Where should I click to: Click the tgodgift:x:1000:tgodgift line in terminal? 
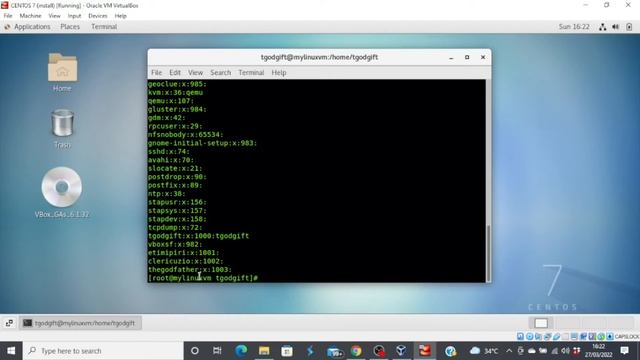click(x=198, y=236)
